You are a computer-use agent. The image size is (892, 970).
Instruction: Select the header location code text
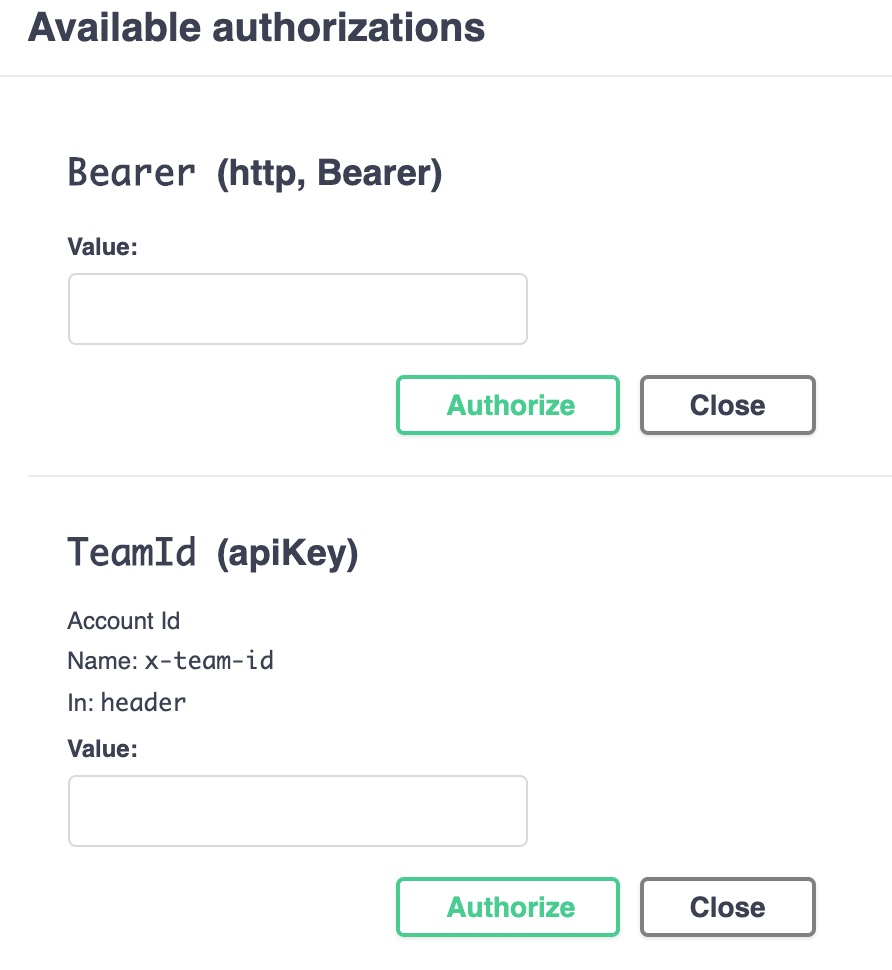[143, 702]
